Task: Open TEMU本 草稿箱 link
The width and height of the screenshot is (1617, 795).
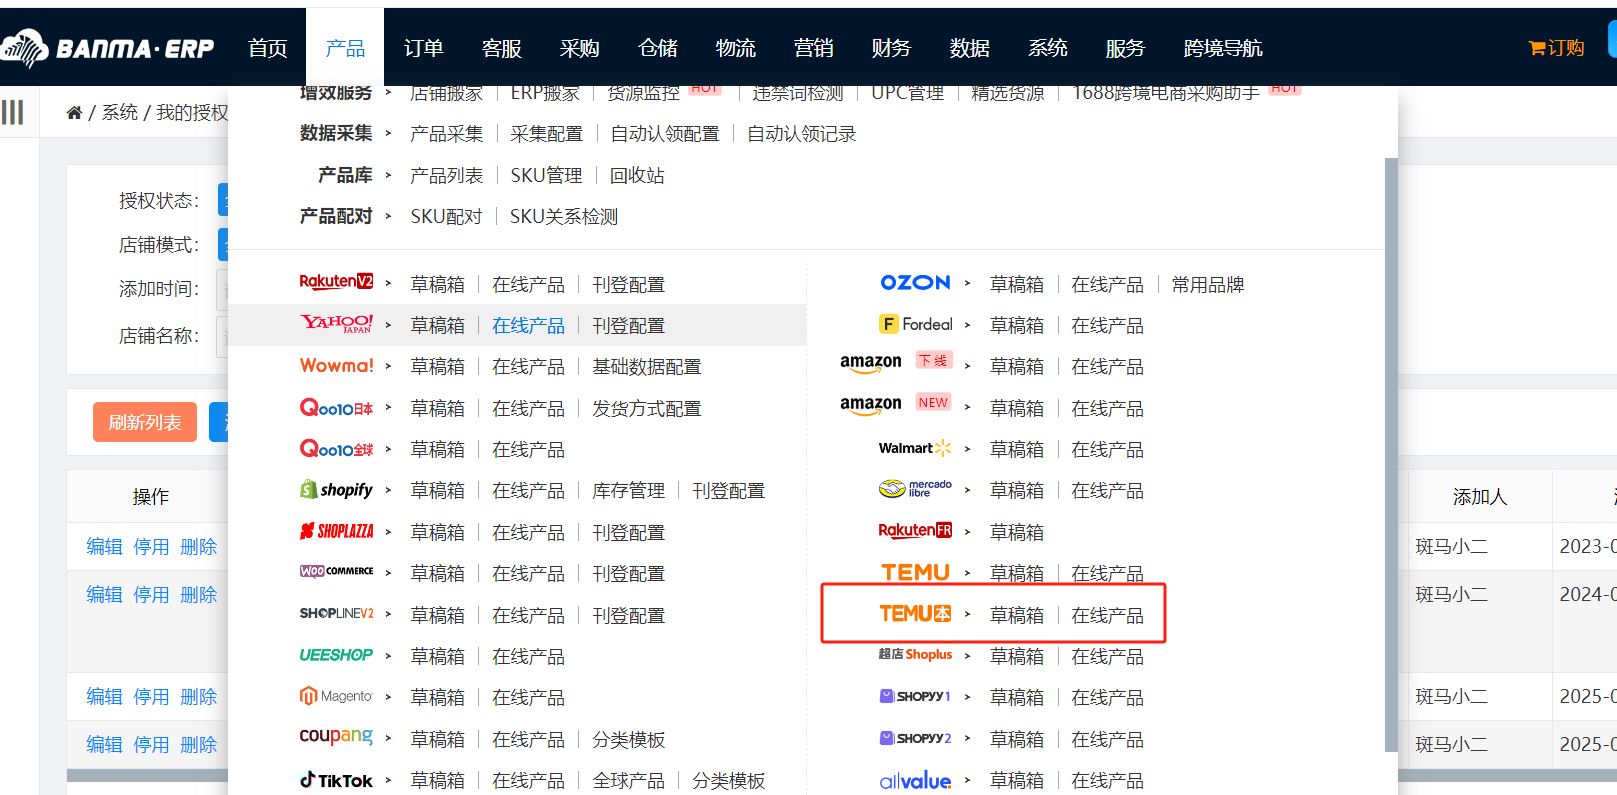Action: [1017, 616]
